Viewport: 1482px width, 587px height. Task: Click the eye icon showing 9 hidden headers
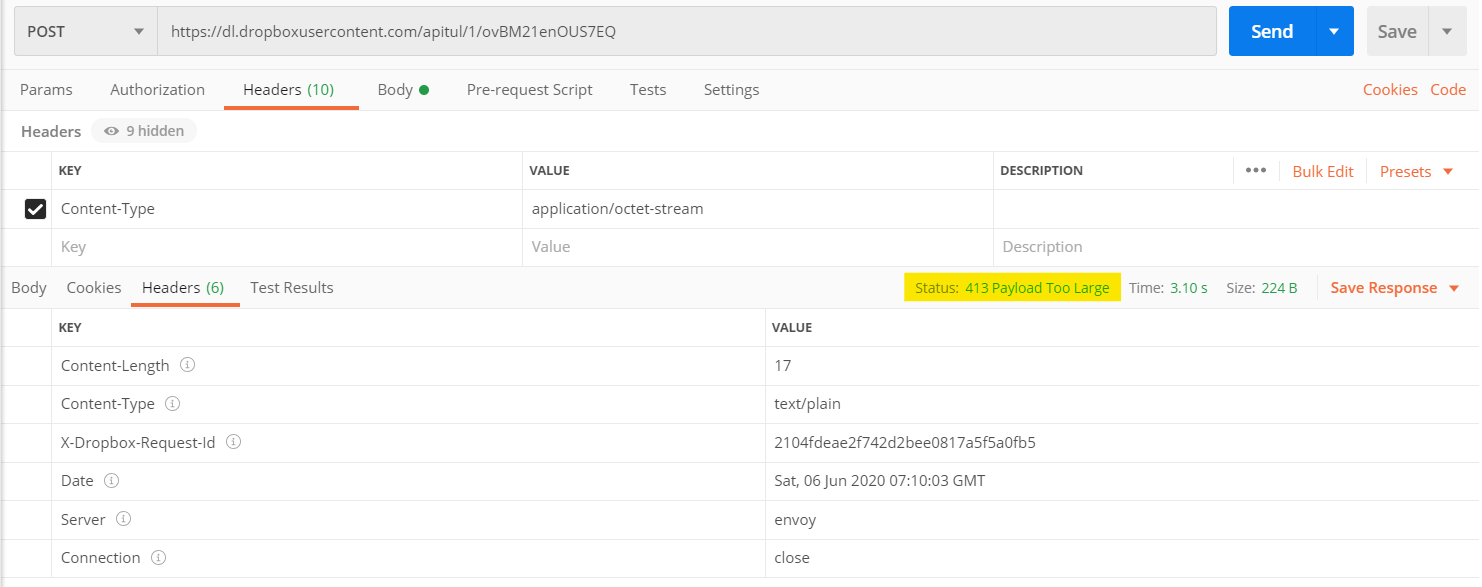(x=113, y=130)
